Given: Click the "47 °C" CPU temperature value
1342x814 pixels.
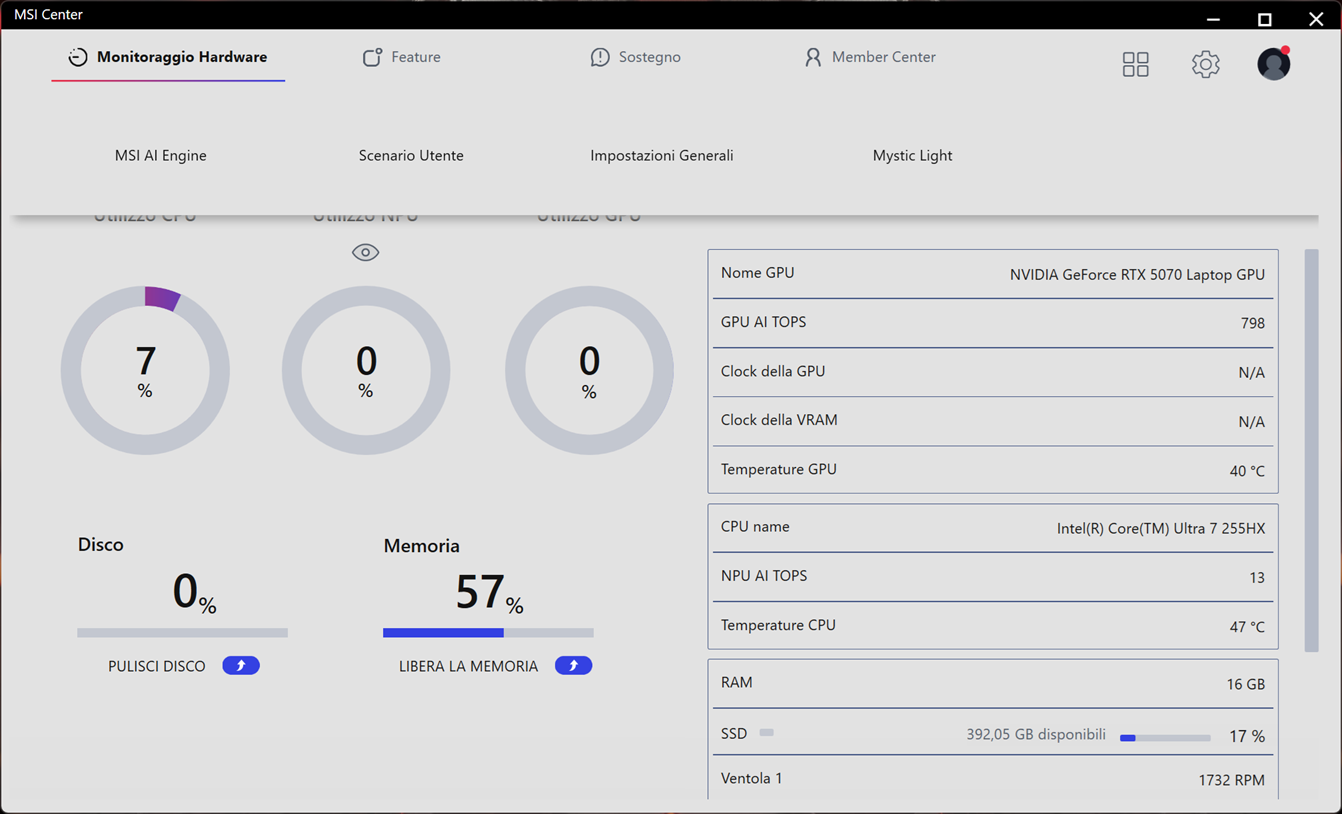Looking at the screenshot, I should point(1247,627).
